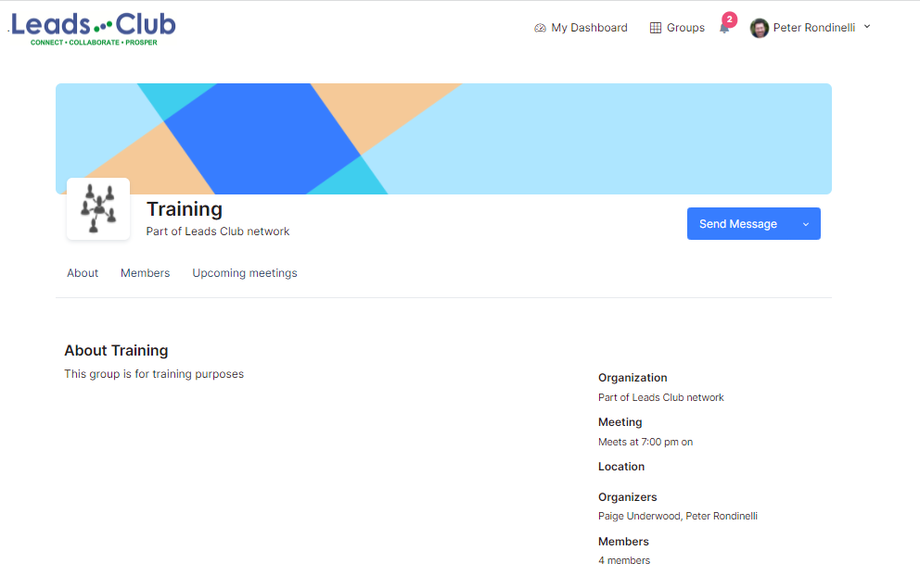920x588 pixels.
Task: Click the Training group logo image
Action: click(98, 208)
